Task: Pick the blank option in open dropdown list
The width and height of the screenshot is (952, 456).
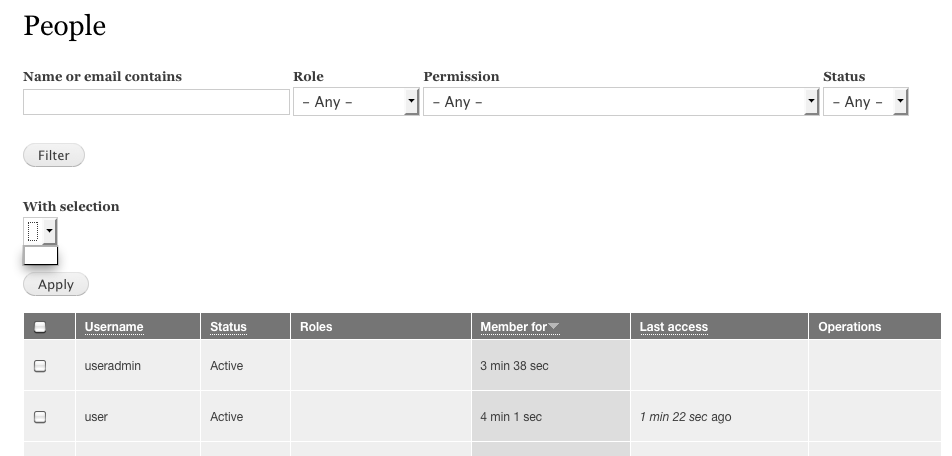Action: click(40, 256)
